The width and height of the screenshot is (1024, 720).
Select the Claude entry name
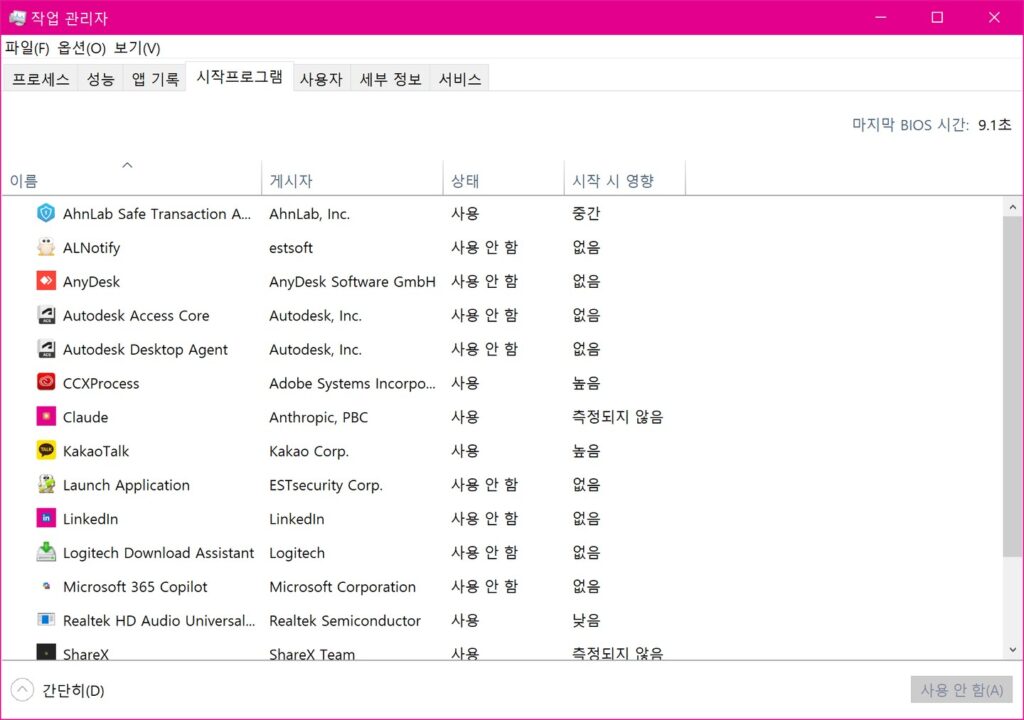point(86,417)
